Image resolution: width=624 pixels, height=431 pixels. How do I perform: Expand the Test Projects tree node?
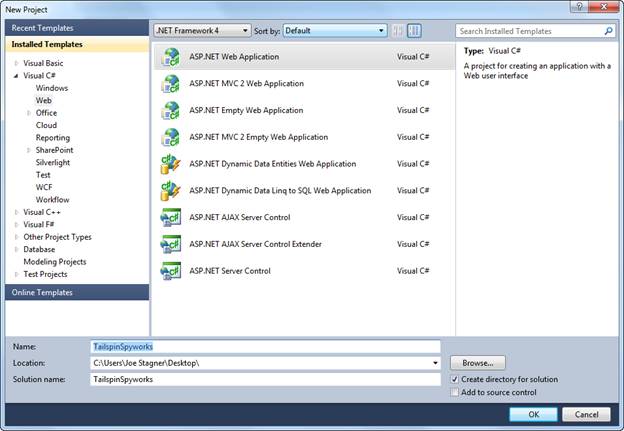[16, 275]
